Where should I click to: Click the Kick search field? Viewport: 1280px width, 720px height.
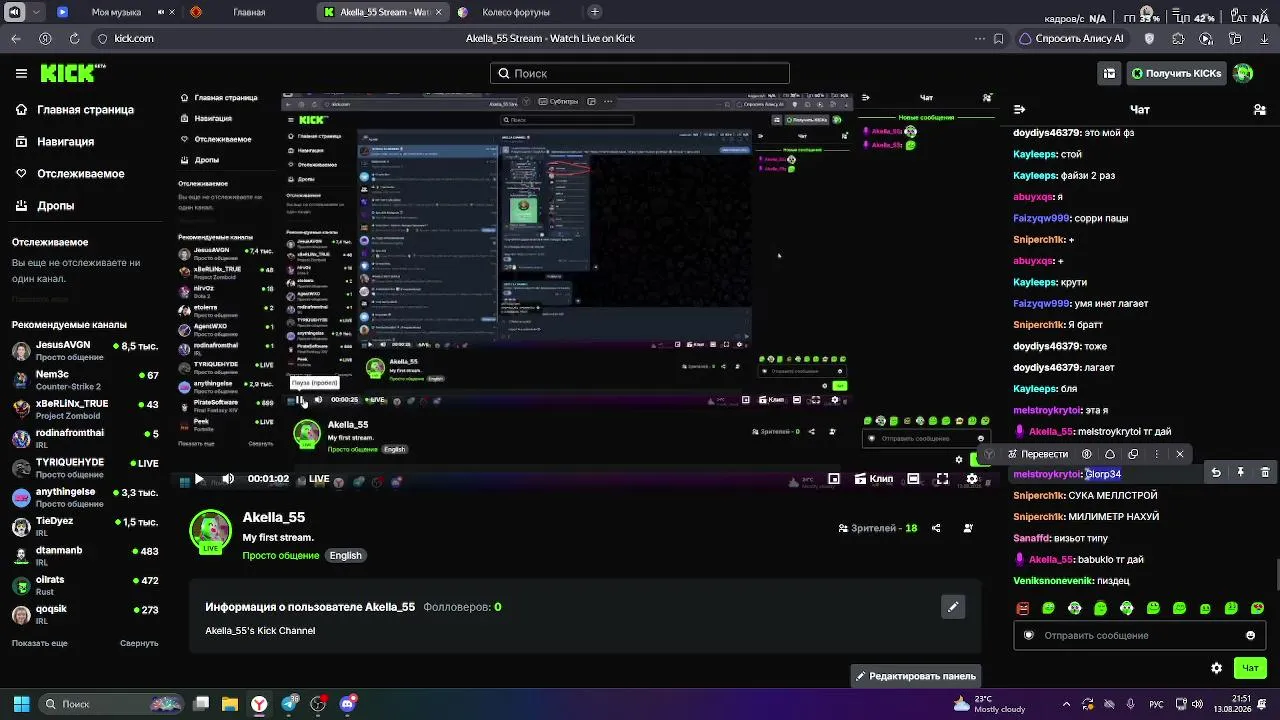click(640, 73)
